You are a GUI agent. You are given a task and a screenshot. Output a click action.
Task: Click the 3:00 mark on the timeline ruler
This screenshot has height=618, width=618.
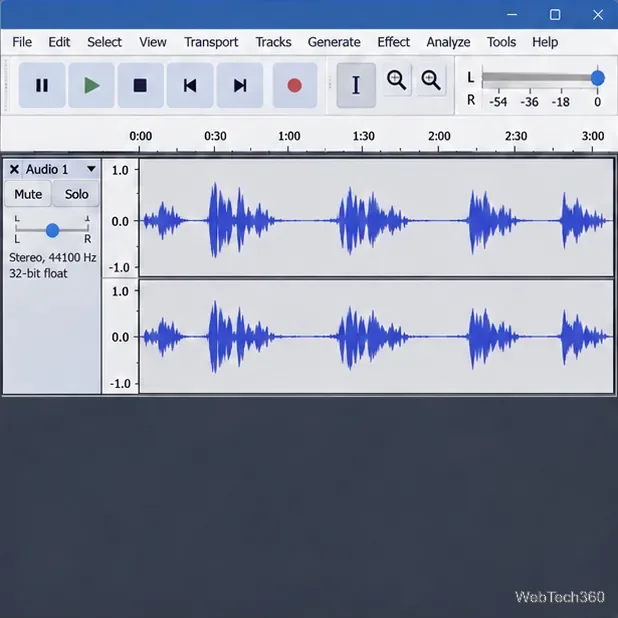[593, 136]
